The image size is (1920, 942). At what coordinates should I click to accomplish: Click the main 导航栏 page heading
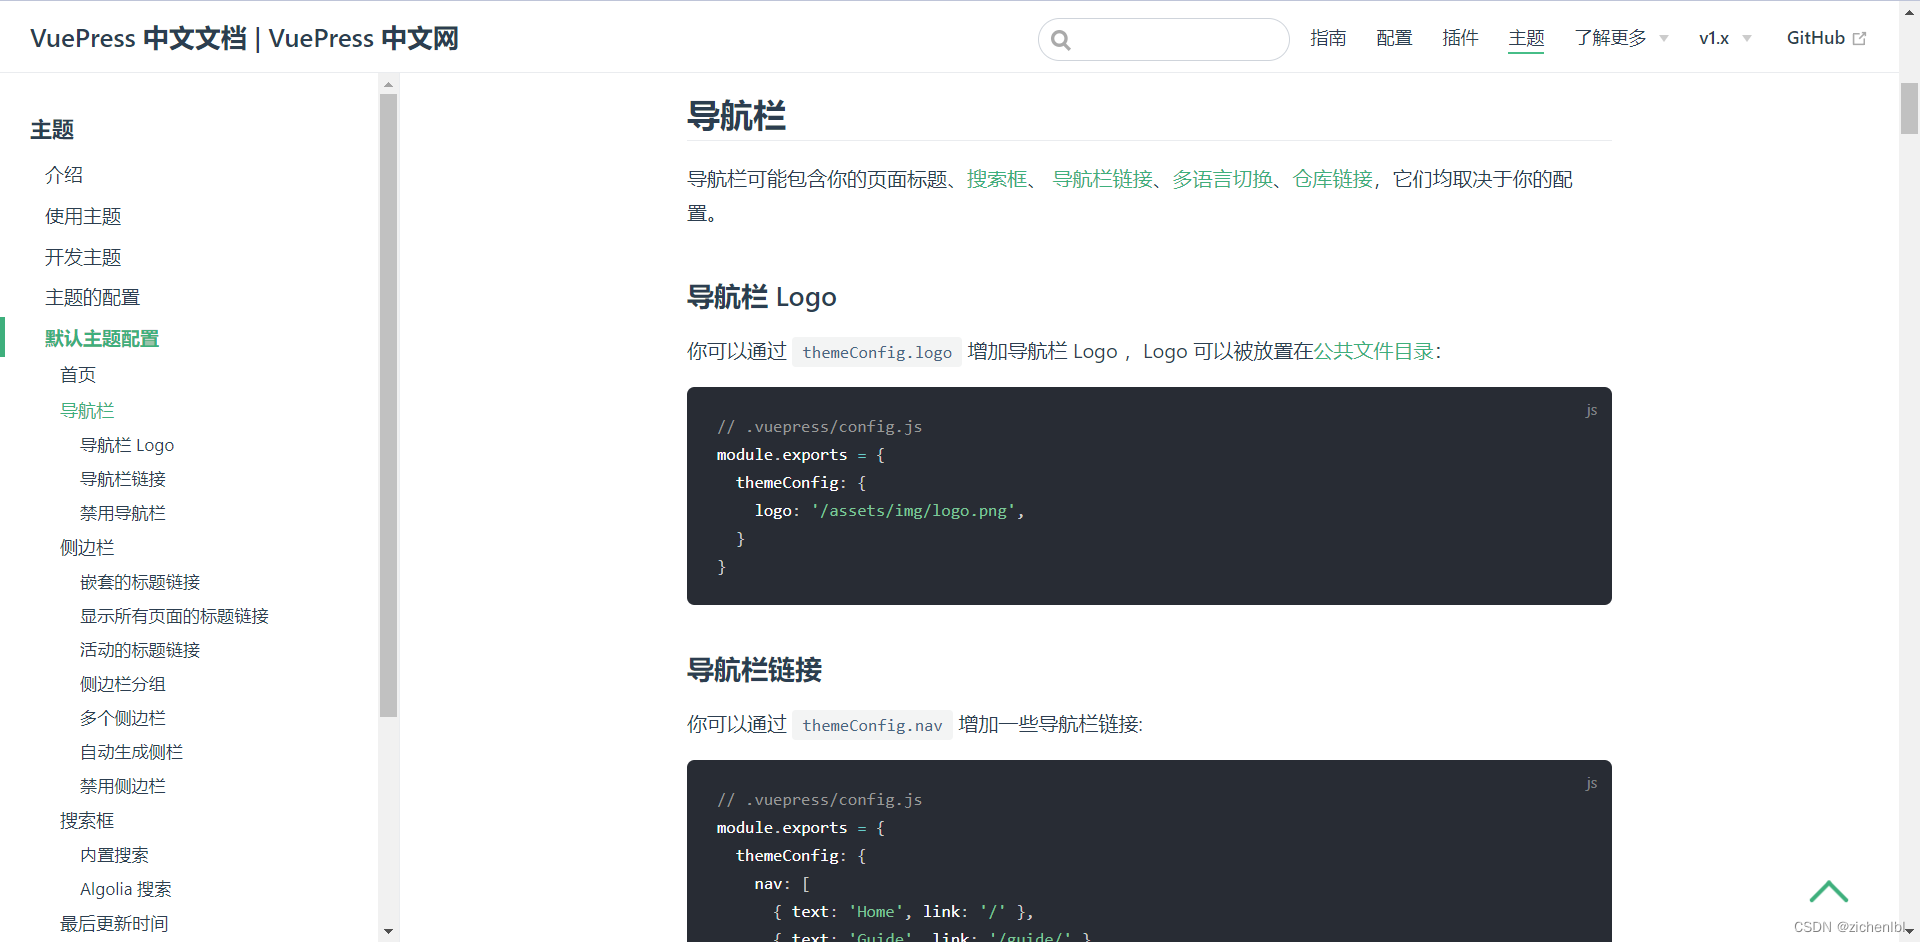pyautogui.click(x=736, y=116)
